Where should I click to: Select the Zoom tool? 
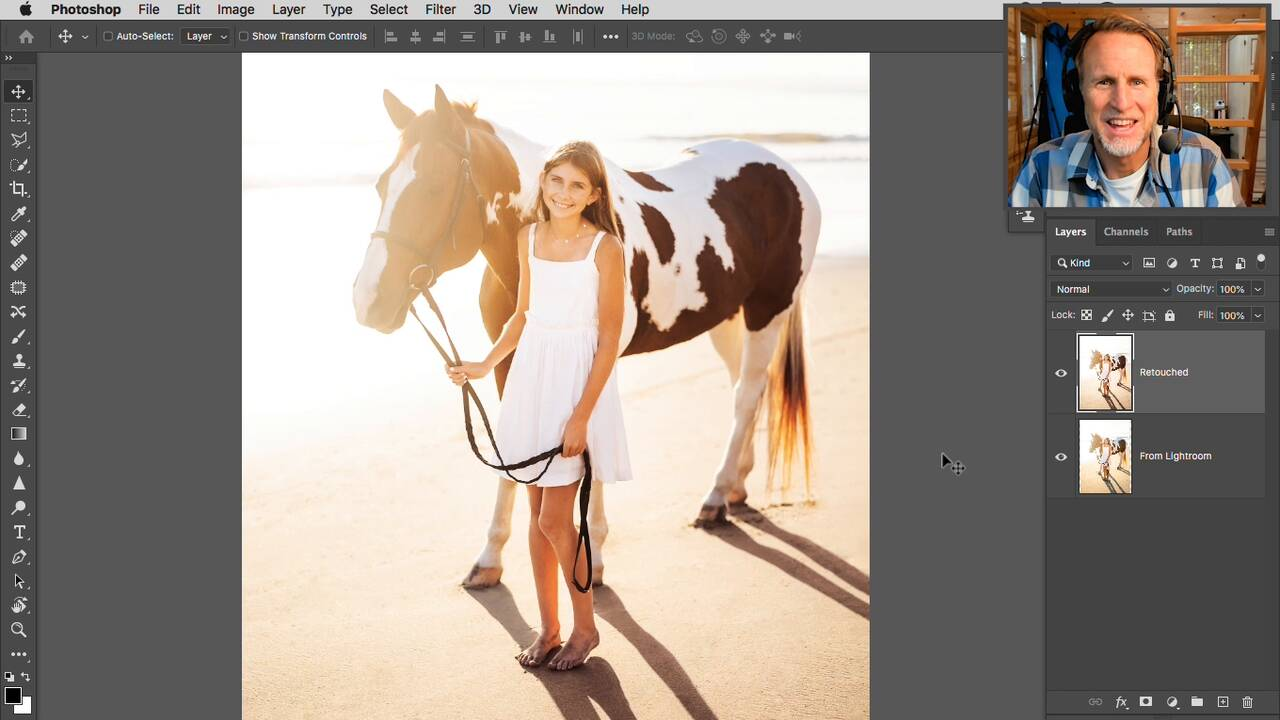click(x=18, y=630)
